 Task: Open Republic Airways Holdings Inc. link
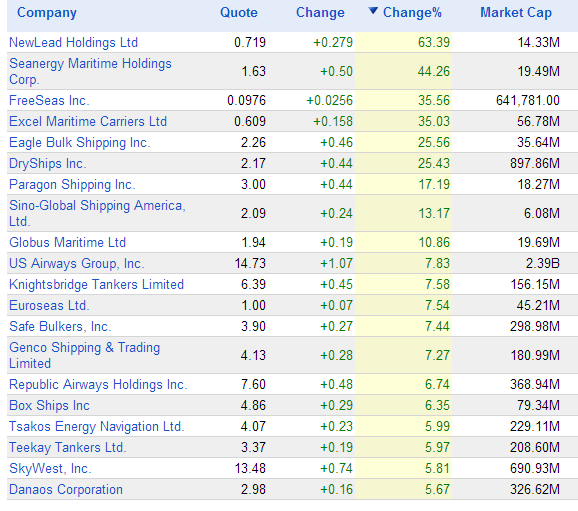tap(98, 384)
